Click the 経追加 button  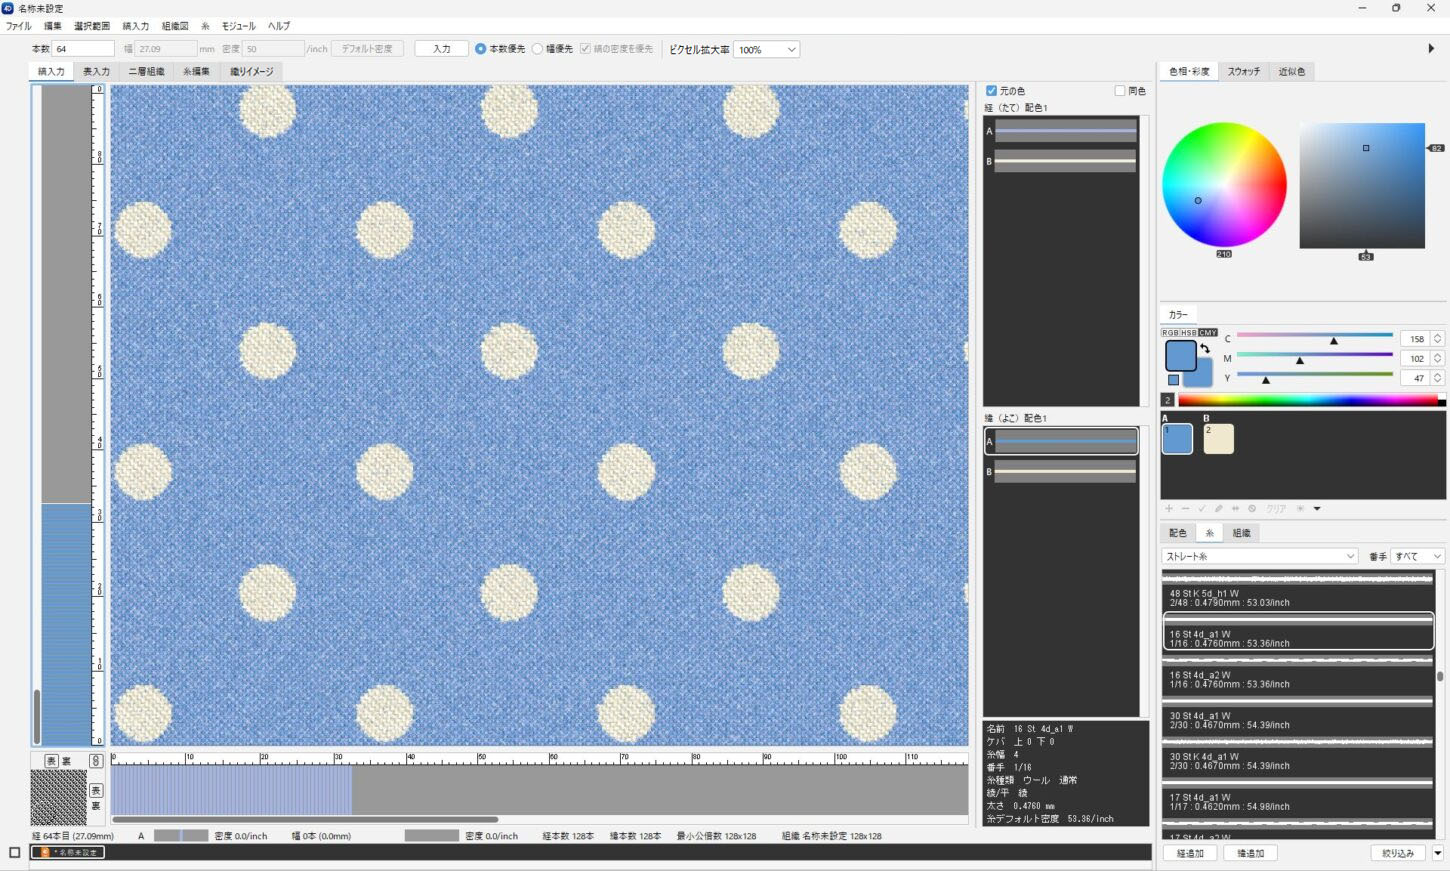(1190, 853)
